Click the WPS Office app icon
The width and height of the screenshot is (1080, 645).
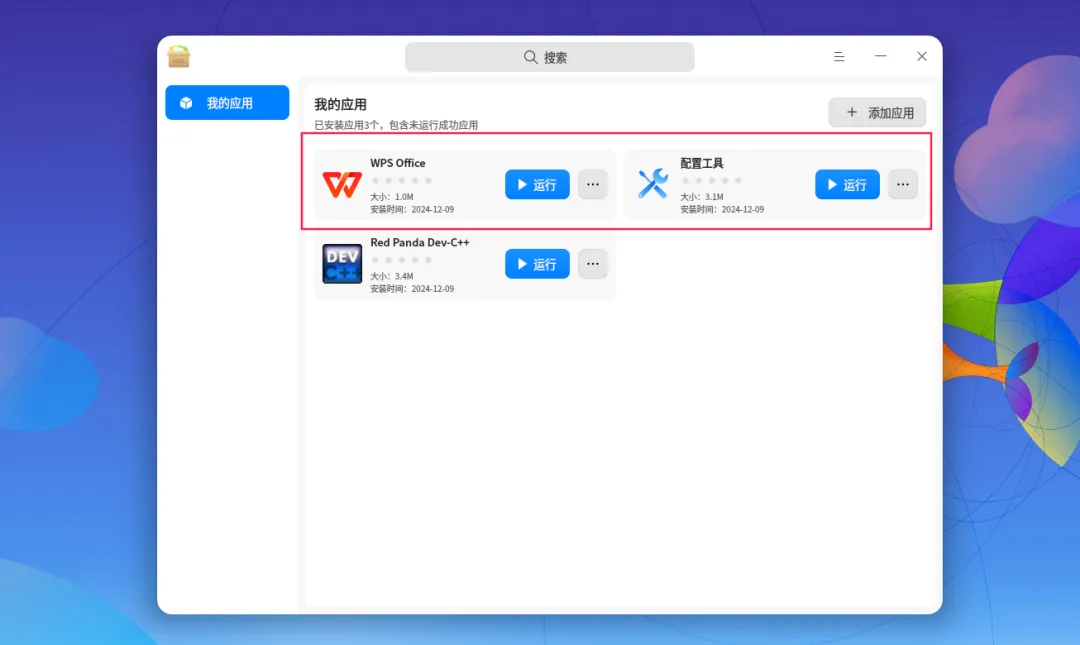click(342, 185)
